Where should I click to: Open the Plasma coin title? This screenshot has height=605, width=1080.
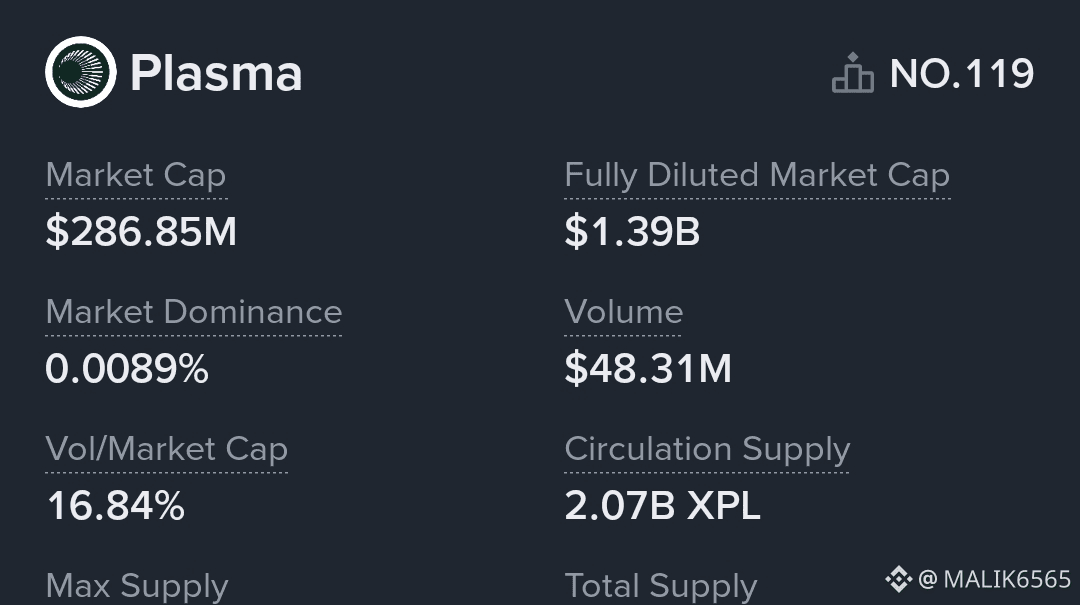tap(216, 74)
